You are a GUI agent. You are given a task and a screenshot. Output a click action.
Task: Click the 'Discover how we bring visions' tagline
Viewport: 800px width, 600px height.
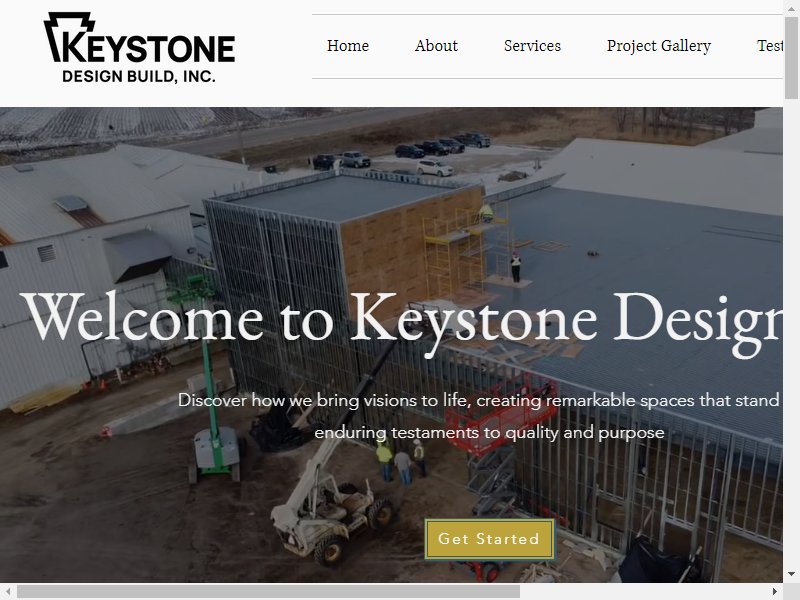pos(480,401)
